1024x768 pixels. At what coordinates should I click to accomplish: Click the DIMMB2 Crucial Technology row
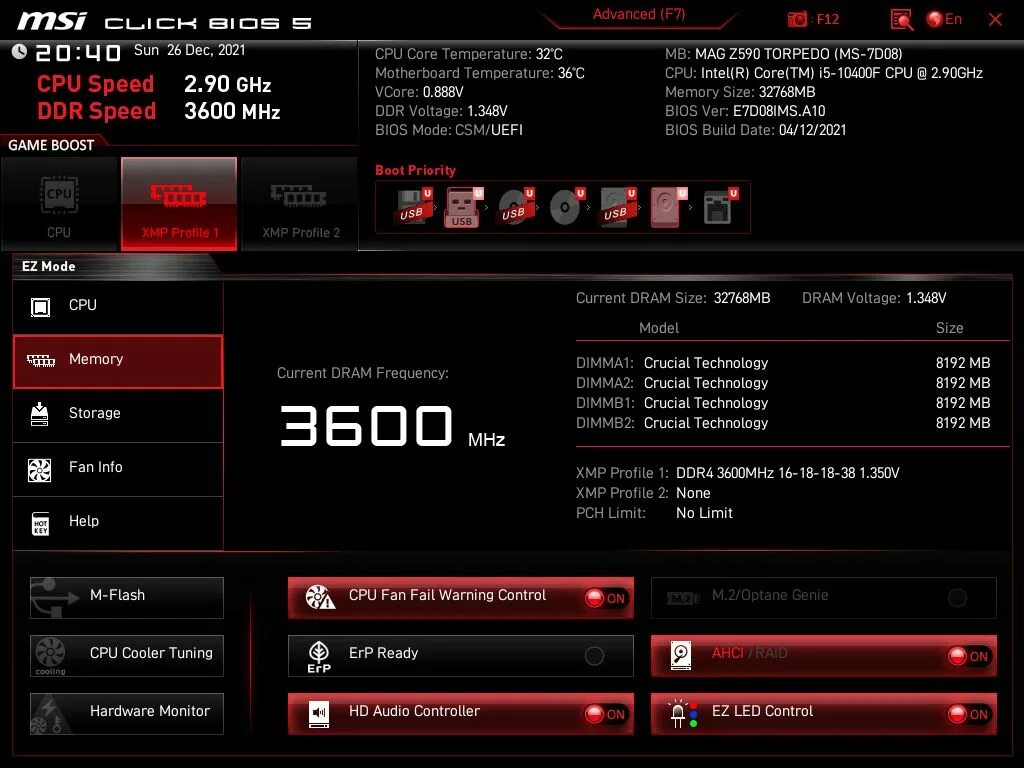(x=783, y=424)
